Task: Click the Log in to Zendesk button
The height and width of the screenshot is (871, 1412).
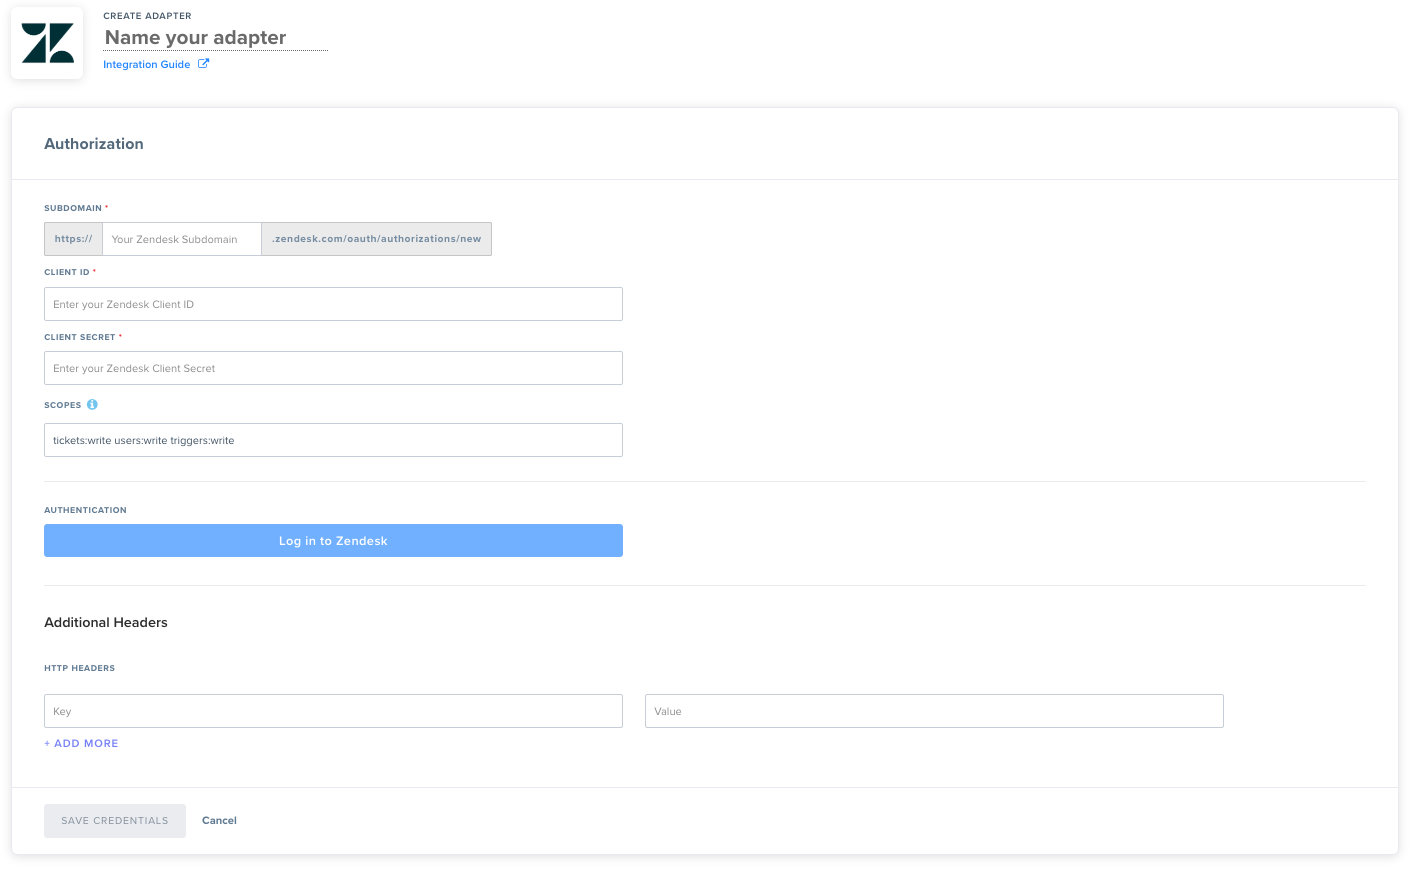Action: (x=333, y=541)
